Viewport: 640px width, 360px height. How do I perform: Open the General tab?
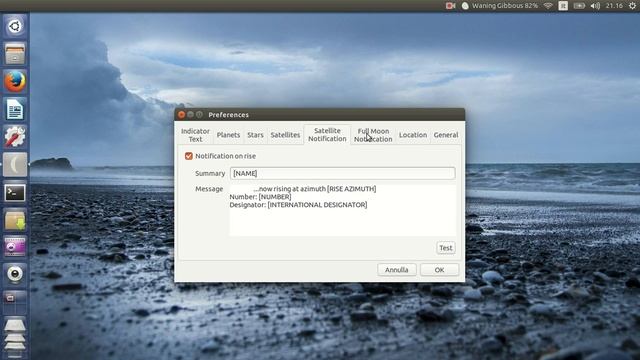446,135
